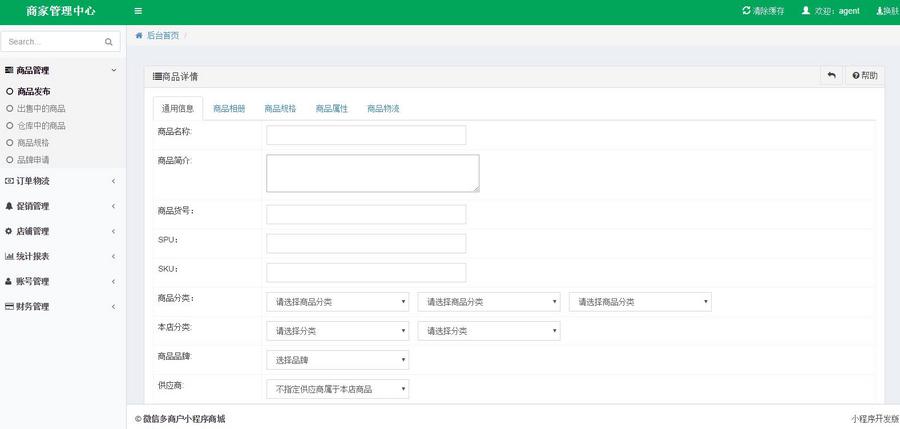The height and width of the screenshot is (429, 900).
Task: Switch to the 商品规格 tab
Action: tap(280, 109)
